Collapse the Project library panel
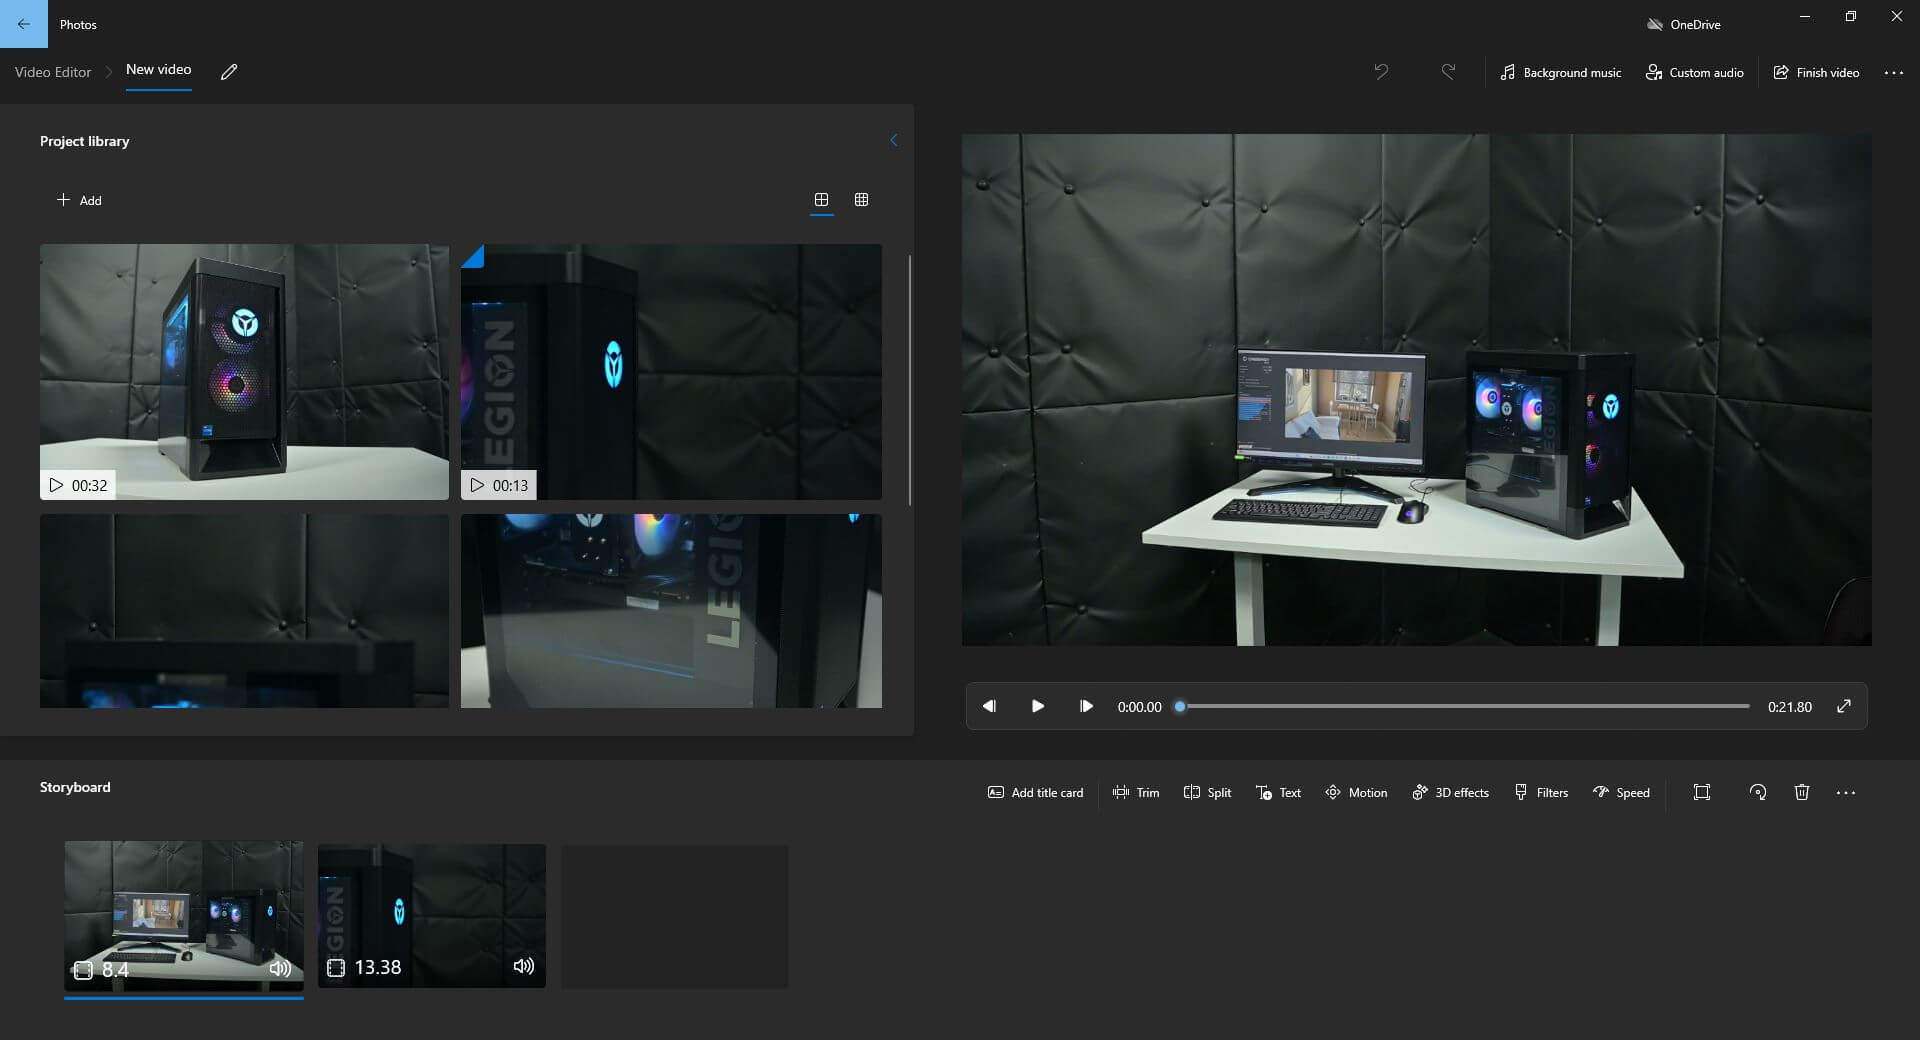The width and height of the screenshot is (1920, 1040). pyautogui.click(x=893, y=141)
